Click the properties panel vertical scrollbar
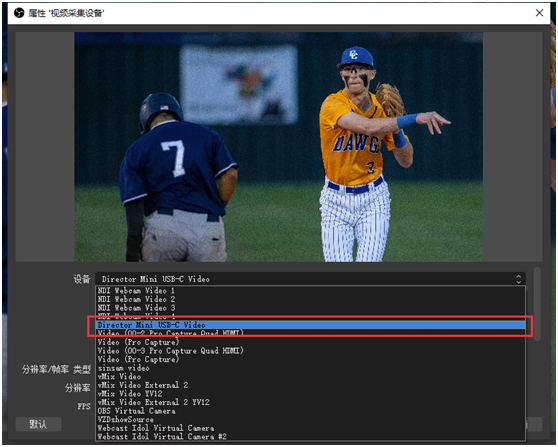This screenshot has height=447, width=558. pos(537,304)
